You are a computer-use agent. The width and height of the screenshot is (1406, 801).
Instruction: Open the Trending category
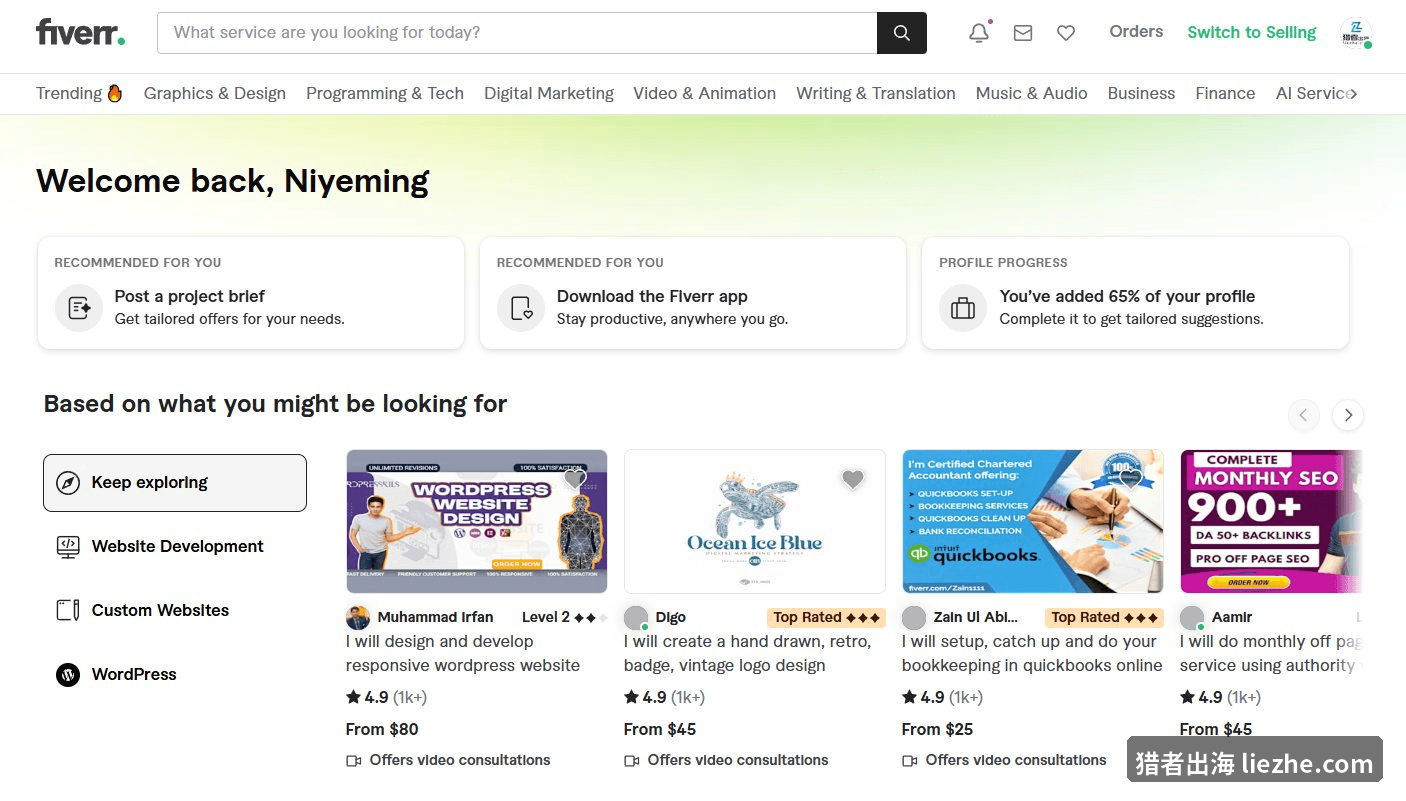point(80,93)
